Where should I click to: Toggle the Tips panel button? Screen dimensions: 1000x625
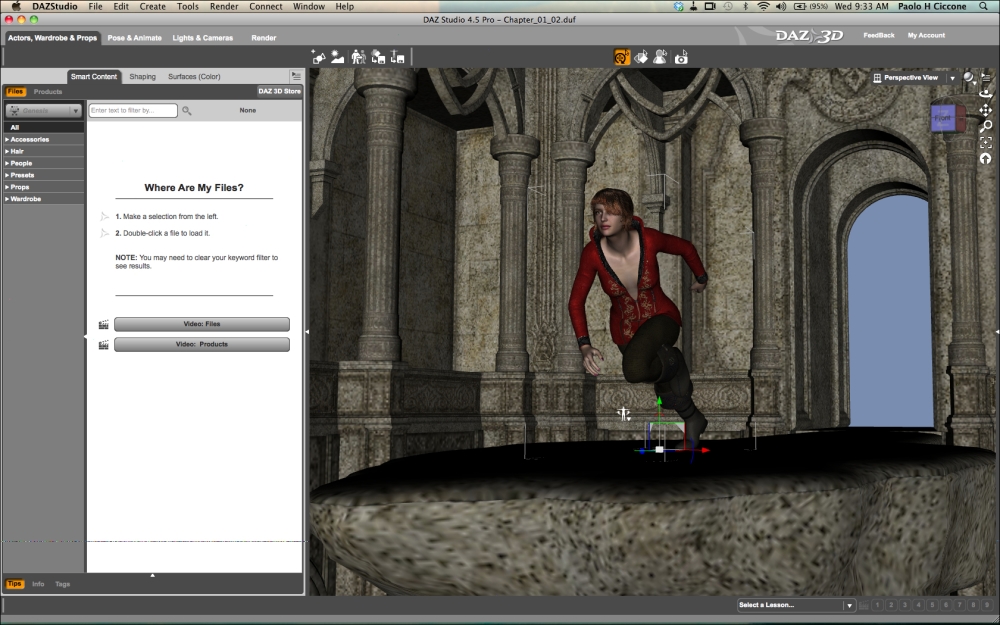14,584
